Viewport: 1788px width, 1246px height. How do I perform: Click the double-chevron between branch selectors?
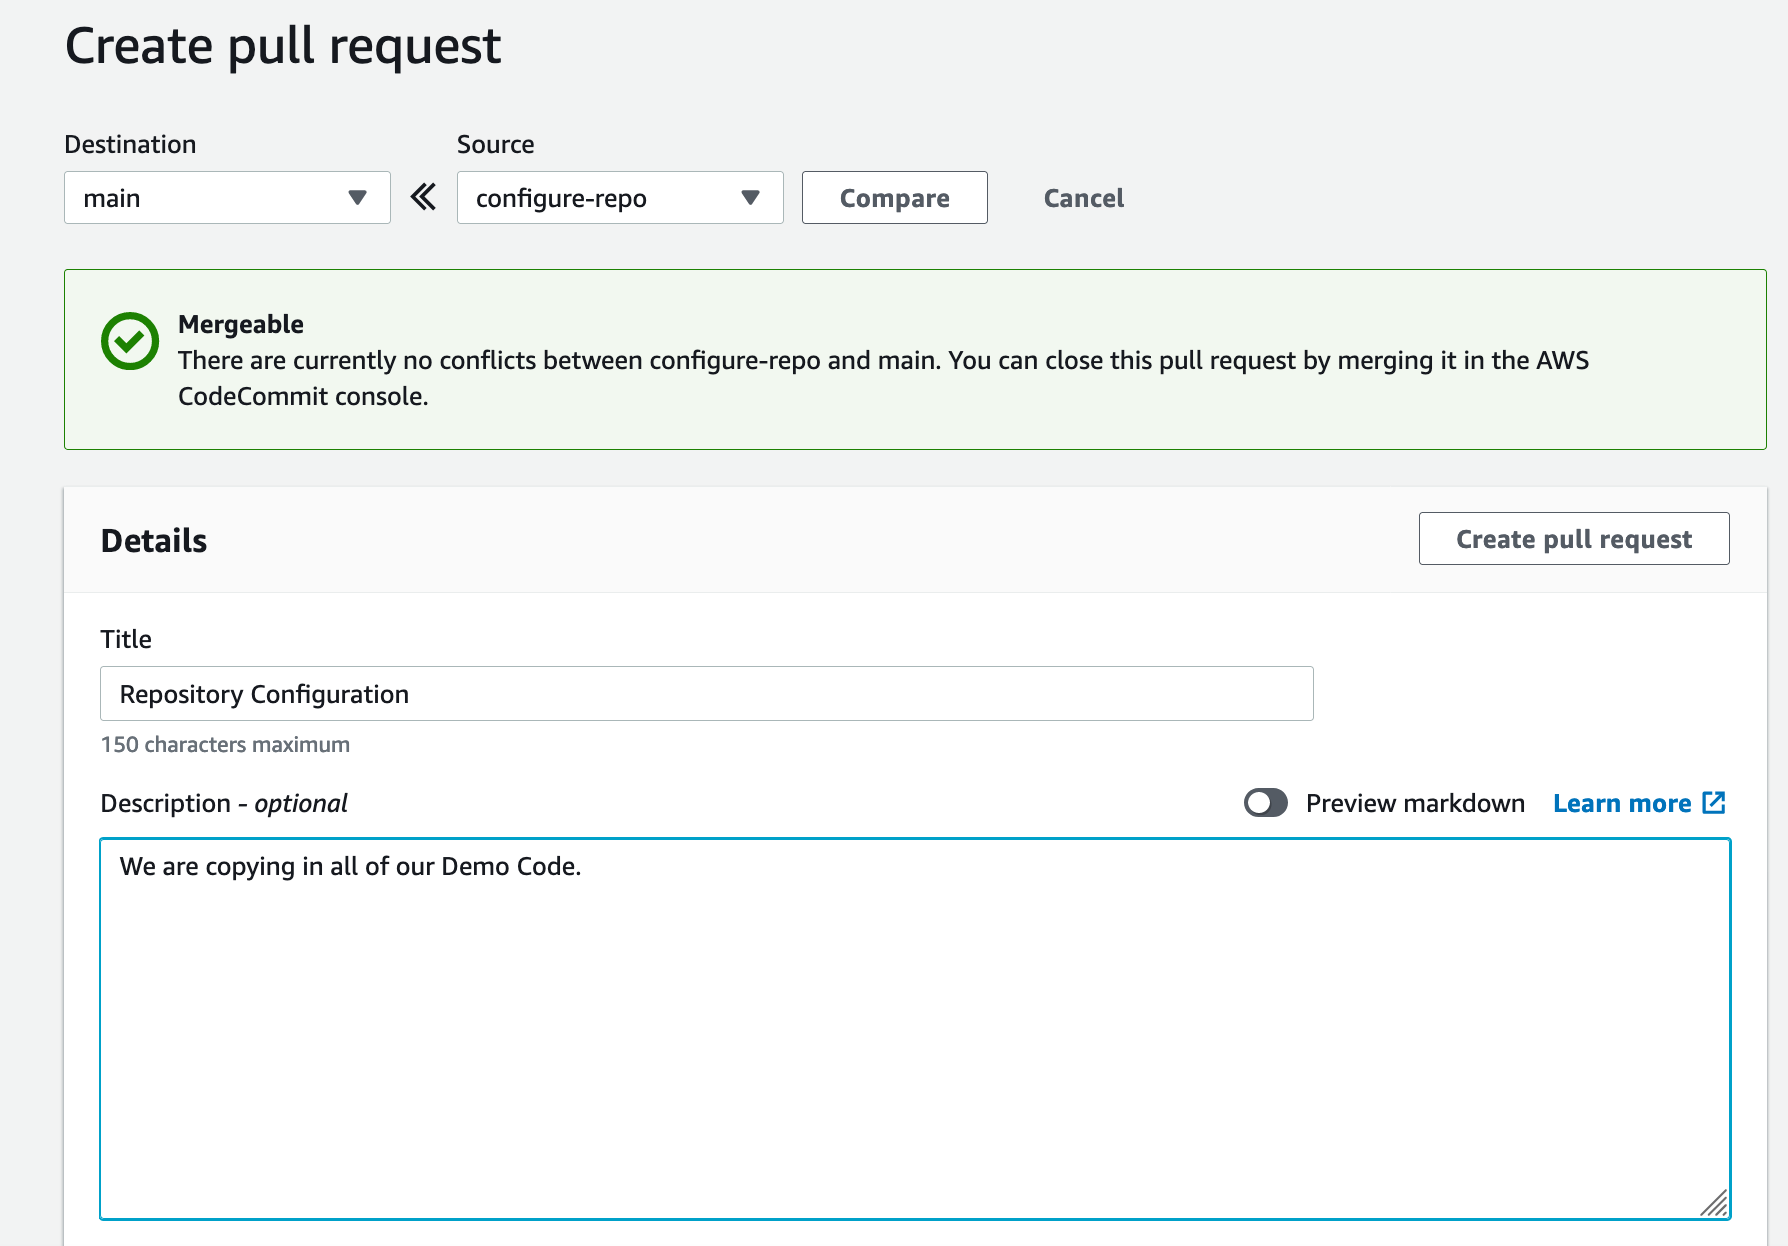(423, 197)
